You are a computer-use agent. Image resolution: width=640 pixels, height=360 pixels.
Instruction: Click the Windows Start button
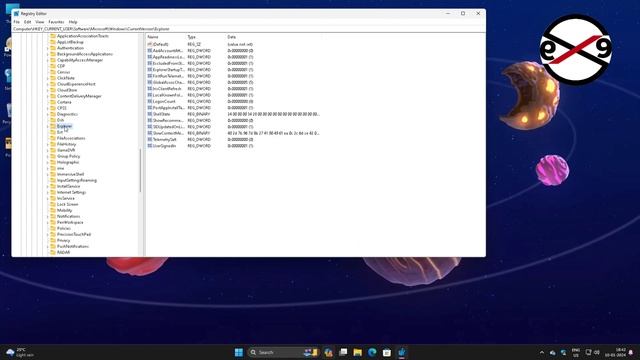point(239,352)
